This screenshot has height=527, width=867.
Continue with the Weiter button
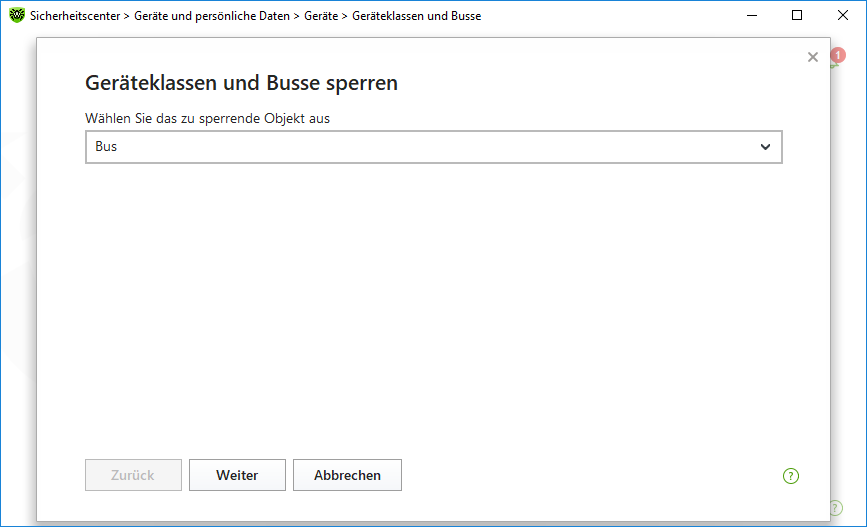(237, 475)
